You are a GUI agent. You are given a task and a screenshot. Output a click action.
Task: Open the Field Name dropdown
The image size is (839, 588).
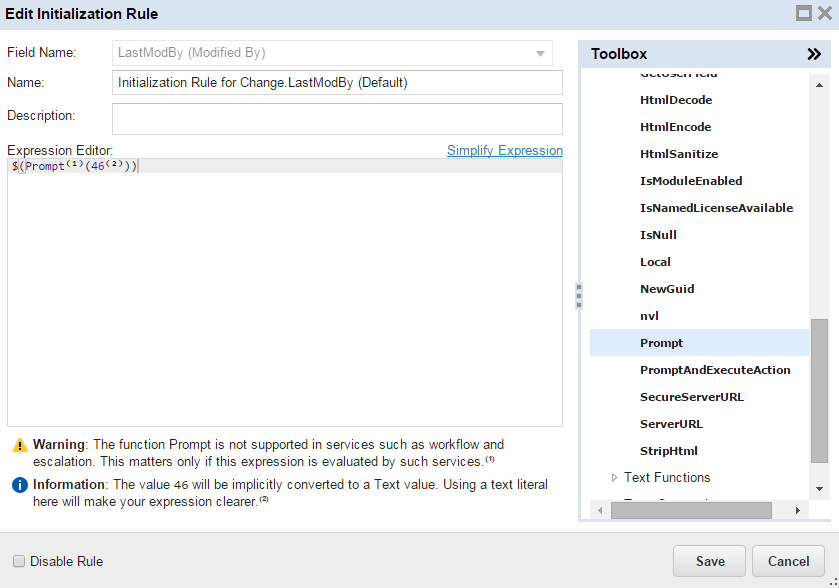(x=538, y=52)
